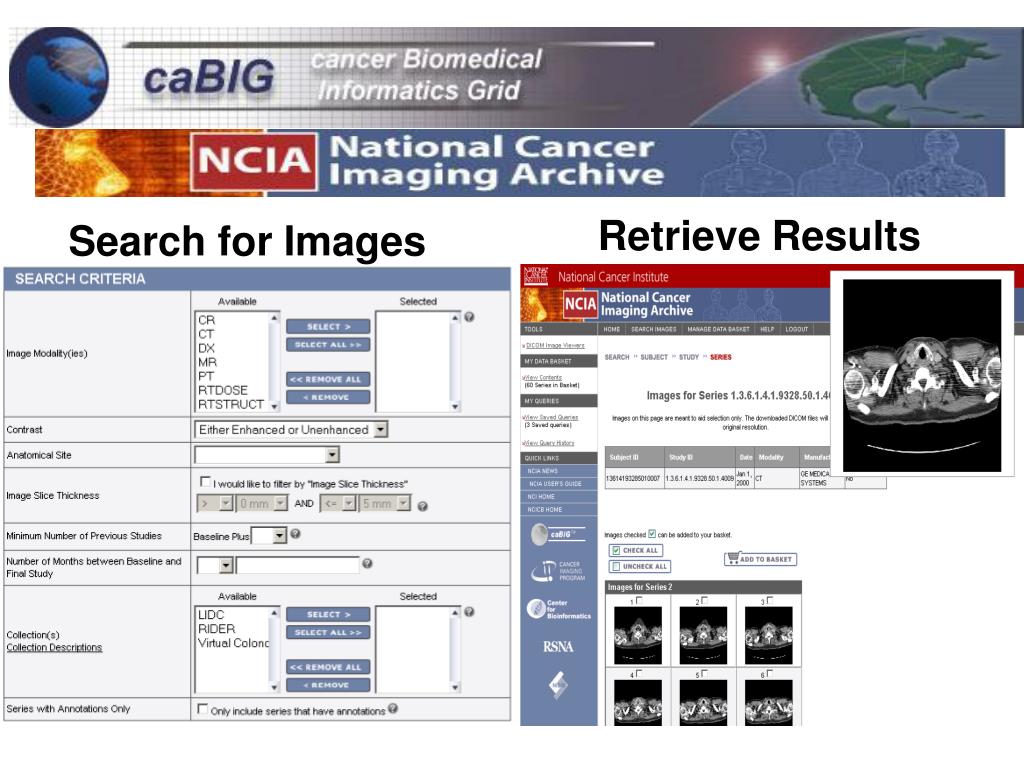
Task: Click help icon next to Image Modality selected list
Action: click(x=469, y=317)
